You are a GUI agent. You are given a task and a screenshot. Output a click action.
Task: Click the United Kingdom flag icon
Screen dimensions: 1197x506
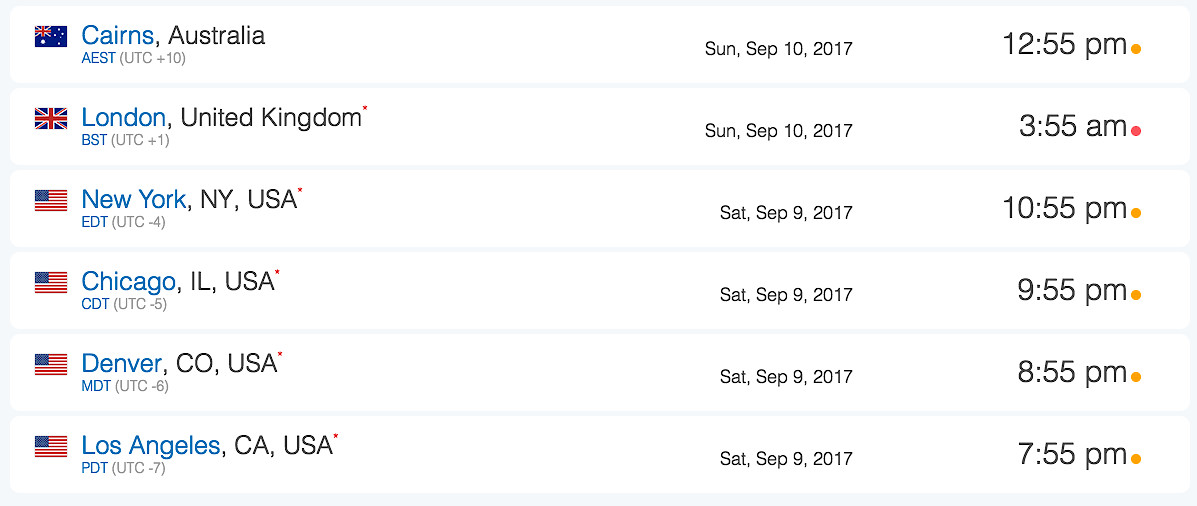(x=51, y=119)
